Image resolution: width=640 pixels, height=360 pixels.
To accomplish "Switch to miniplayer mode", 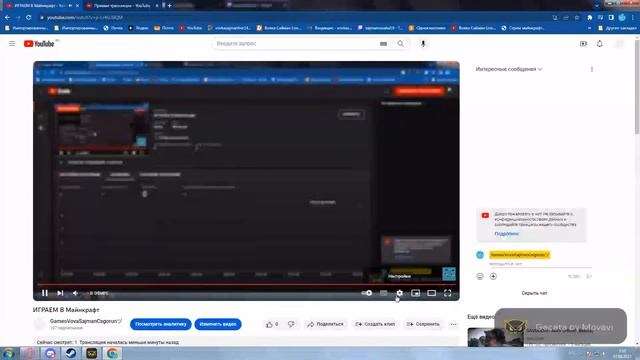I will pyautogui.click(x=416, y=293).
